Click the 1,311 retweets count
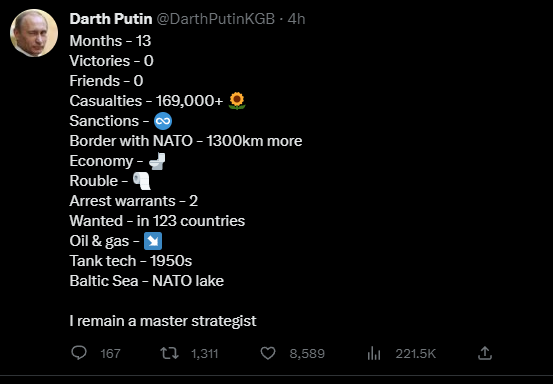 point(205,353)
